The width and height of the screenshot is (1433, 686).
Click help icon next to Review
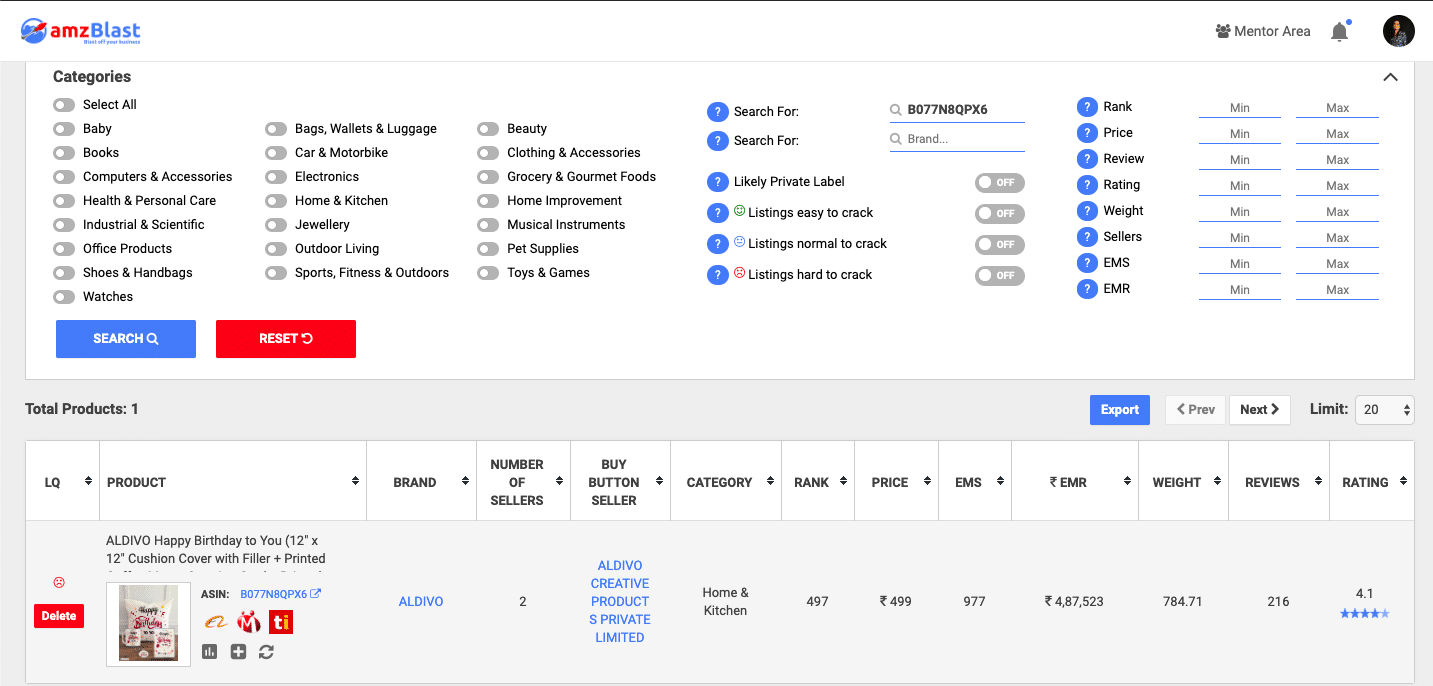pyautogui.click(x=1087, y=159)
